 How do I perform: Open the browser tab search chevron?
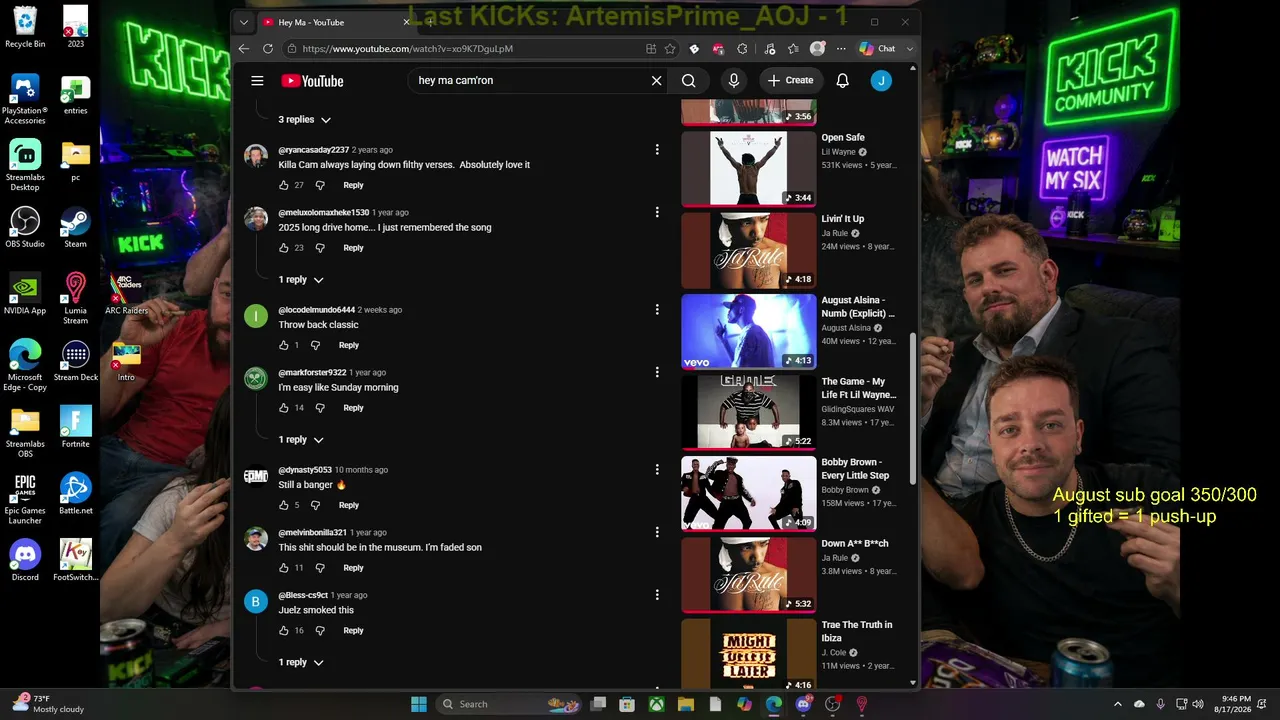[x=244, y=22]
